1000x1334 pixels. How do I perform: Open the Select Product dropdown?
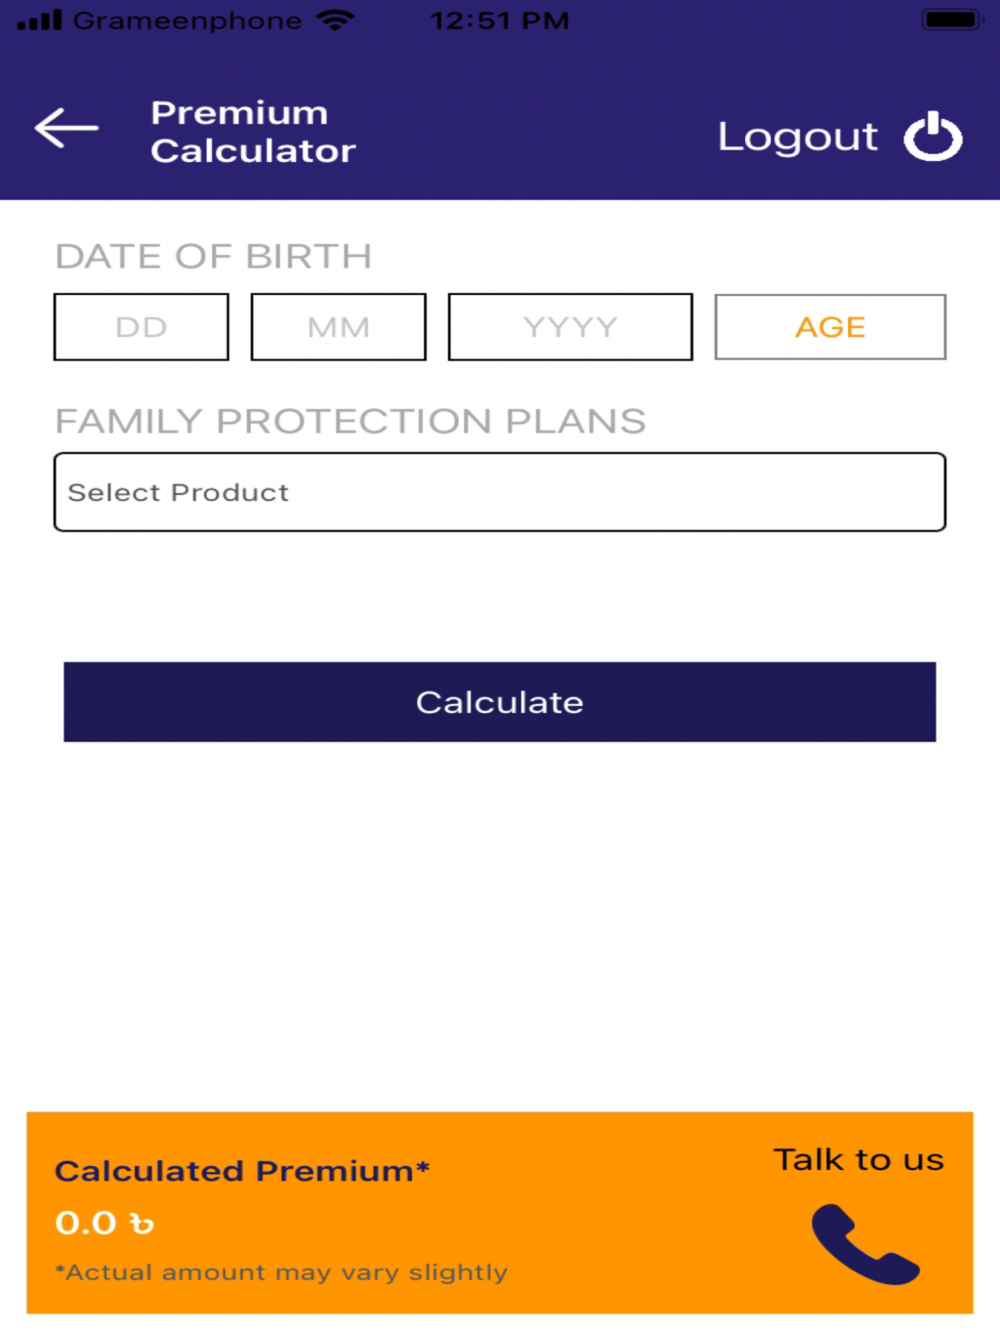pos(499,492)
